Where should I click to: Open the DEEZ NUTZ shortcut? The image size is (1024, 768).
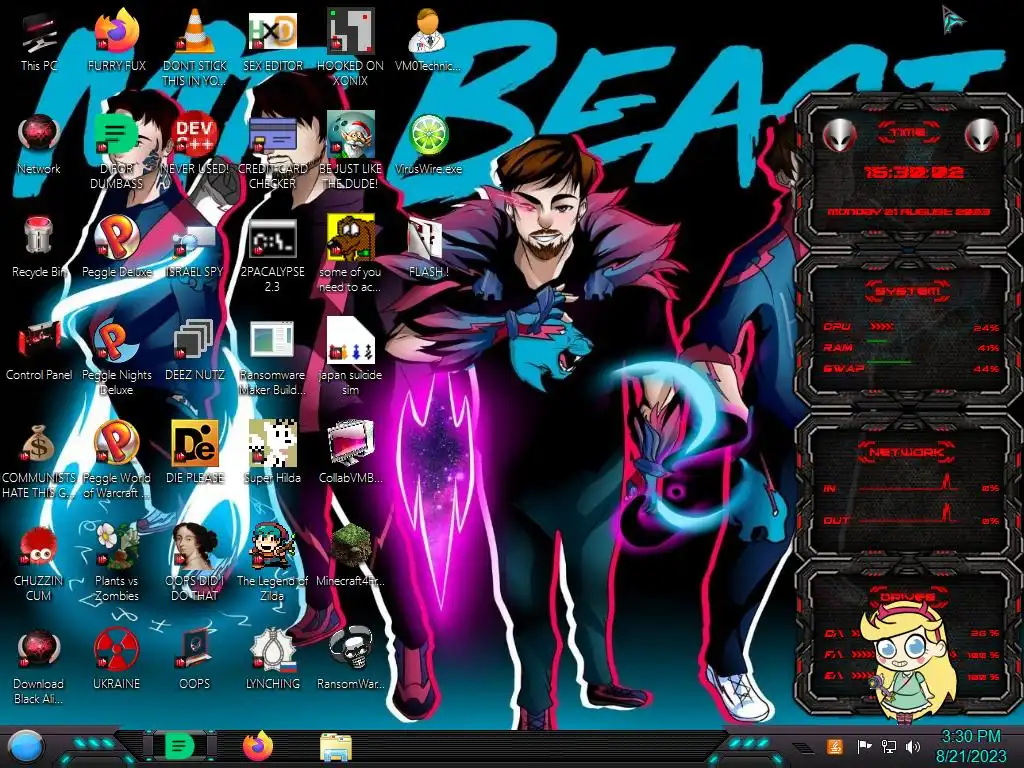(x=195, y=351)
